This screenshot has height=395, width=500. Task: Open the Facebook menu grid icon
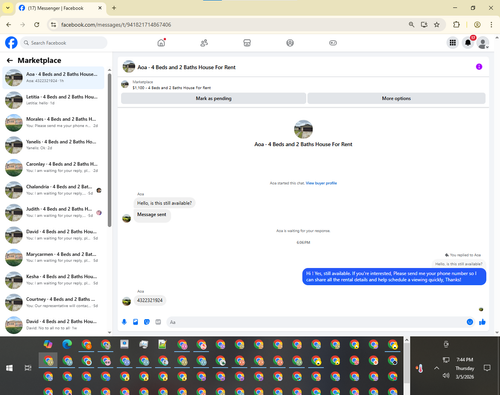pos(453,43)
